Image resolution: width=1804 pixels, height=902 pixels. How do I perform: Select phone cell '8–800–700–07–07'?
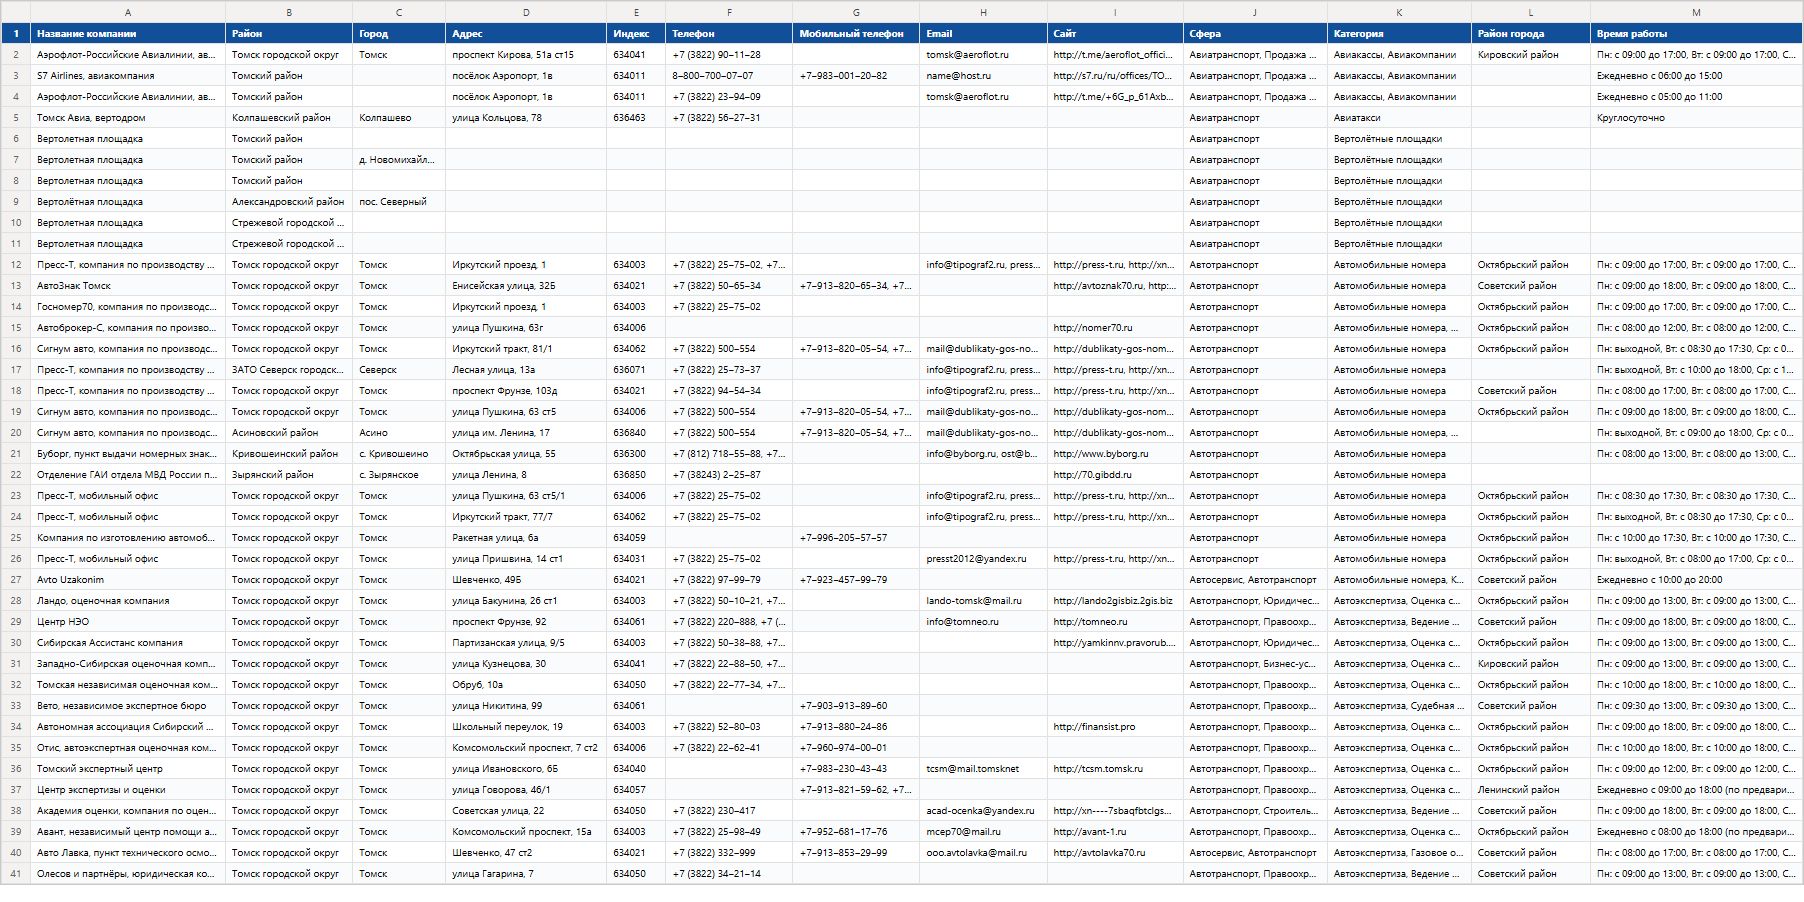pyautogui.click(x=729, y=76)
